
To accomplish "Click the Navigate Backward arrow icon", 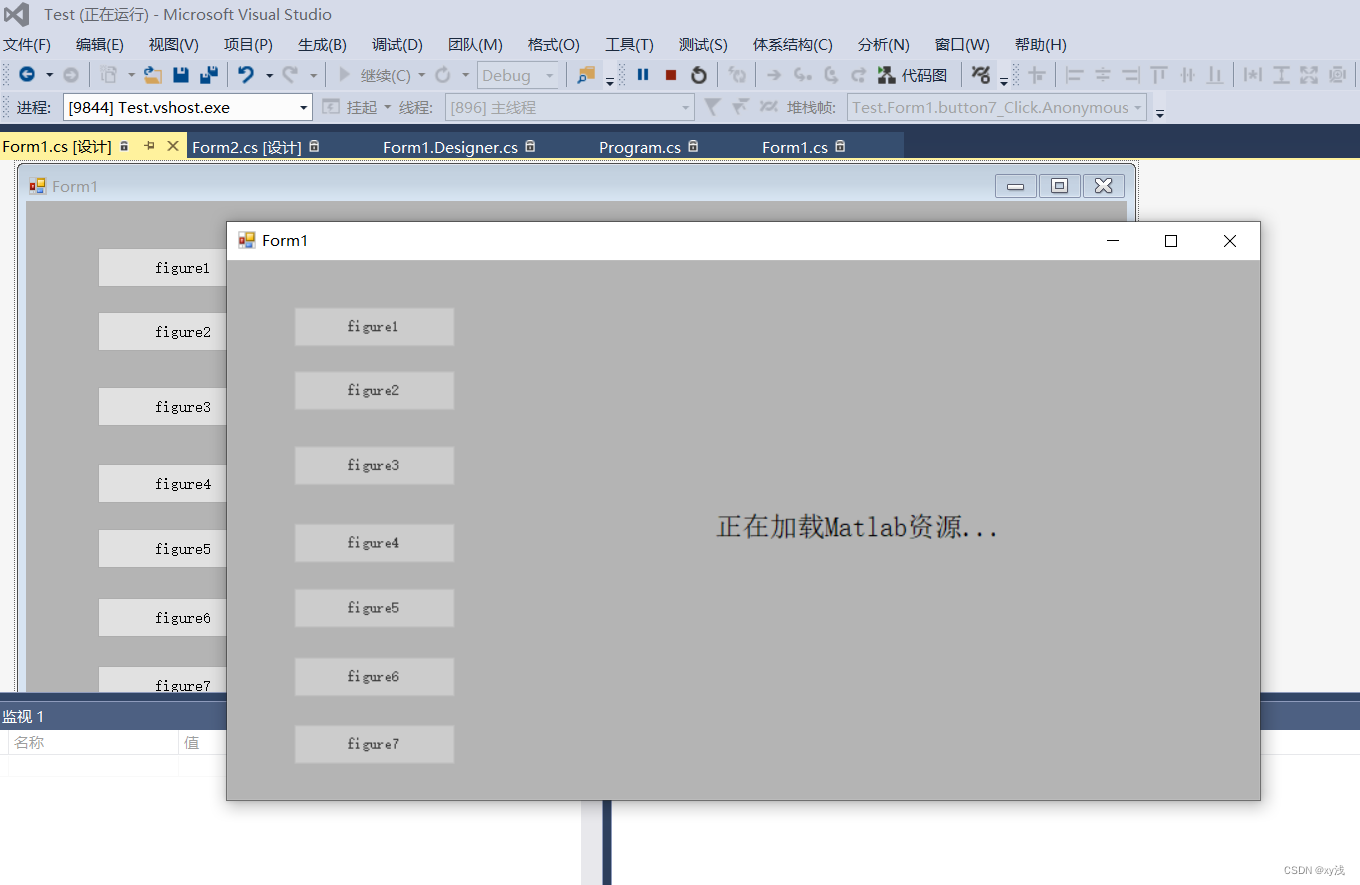I will click(27, 75).
